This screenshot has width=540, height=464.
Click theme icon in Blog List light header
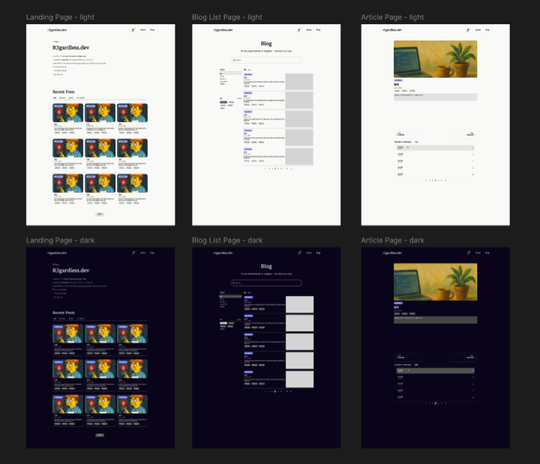[299, 30]
